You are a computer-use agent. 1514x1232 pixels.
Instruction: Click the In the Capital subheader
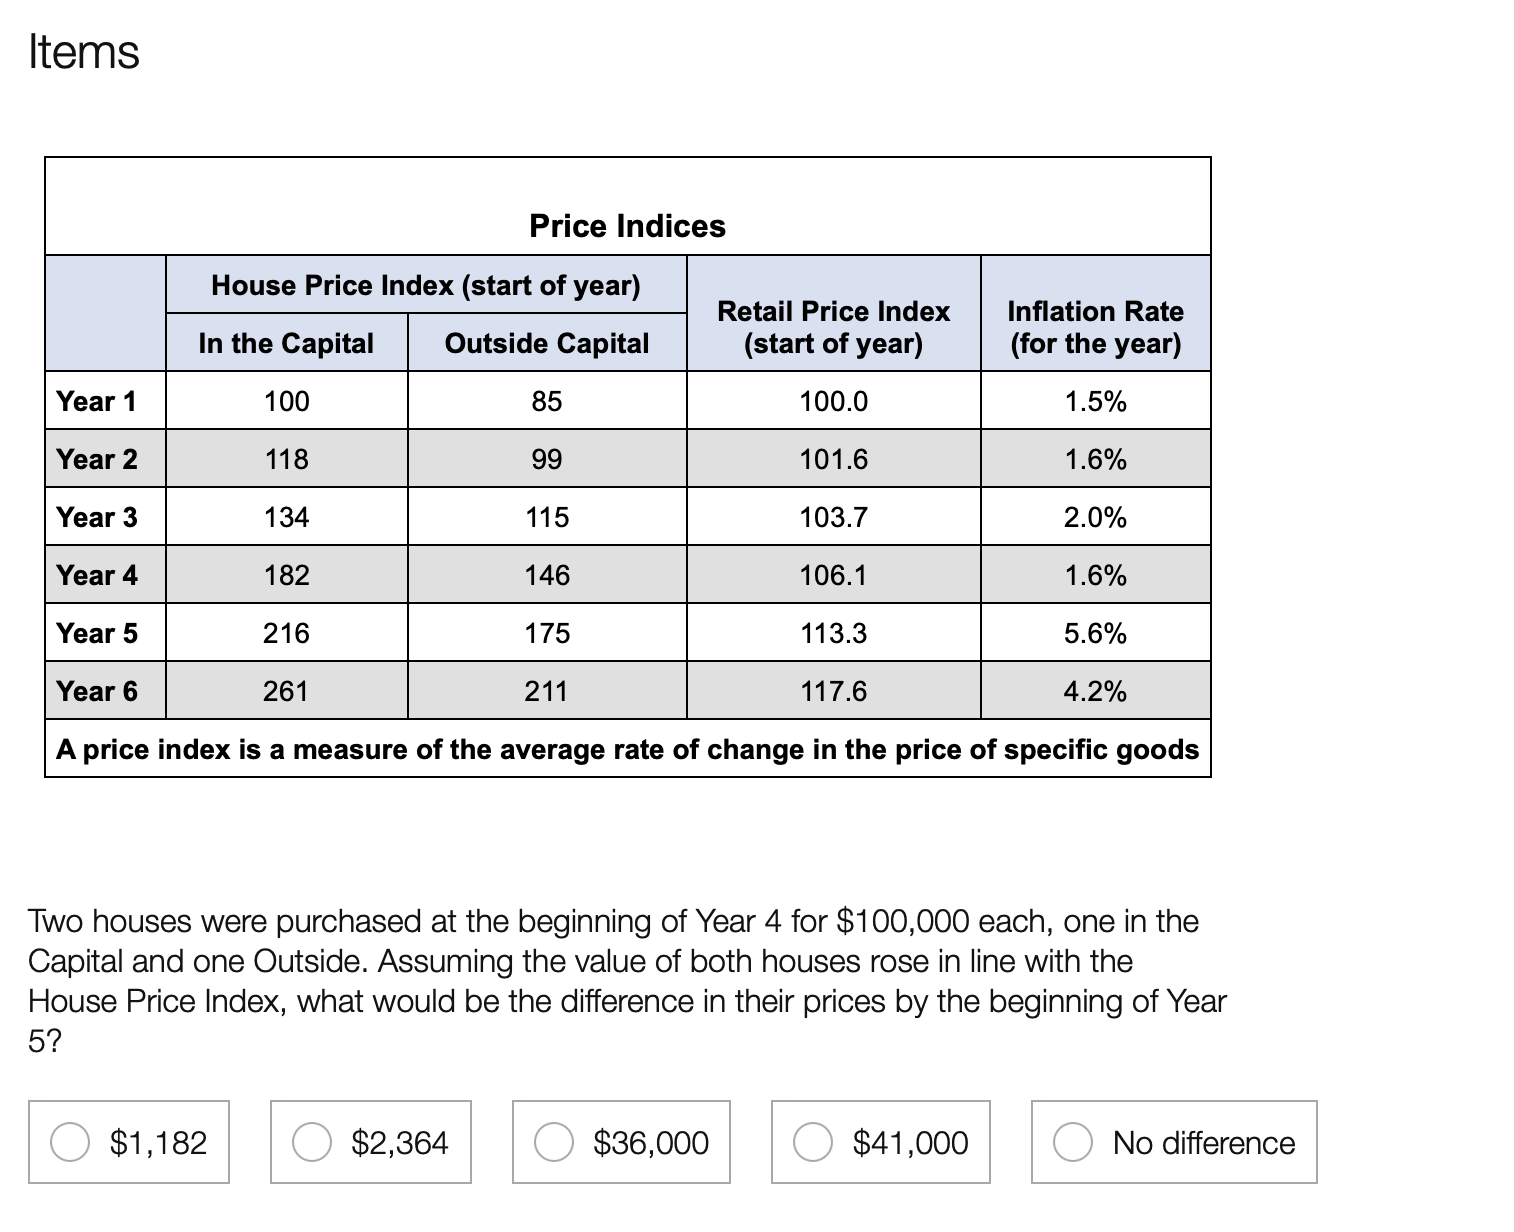click(286, 343)
